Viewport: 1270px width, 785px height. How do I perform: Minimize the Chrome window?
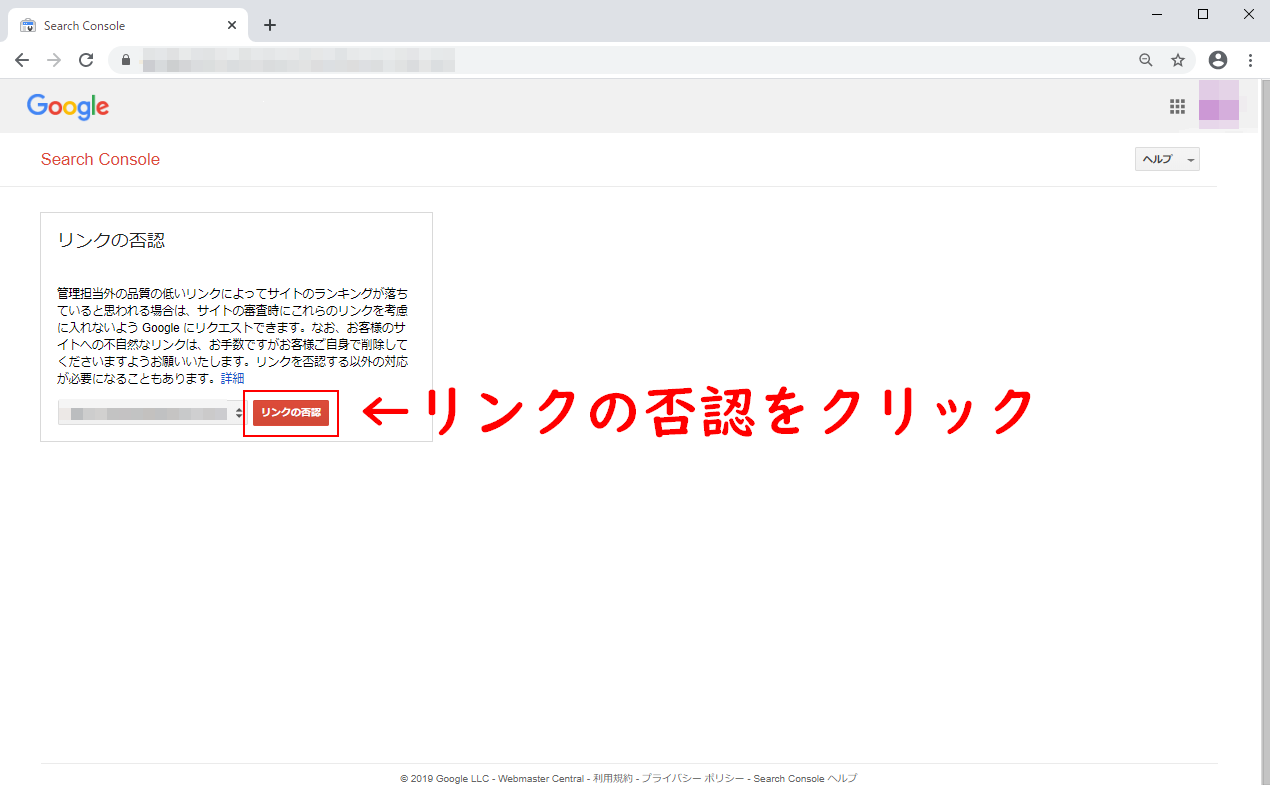click(1157, 14)
